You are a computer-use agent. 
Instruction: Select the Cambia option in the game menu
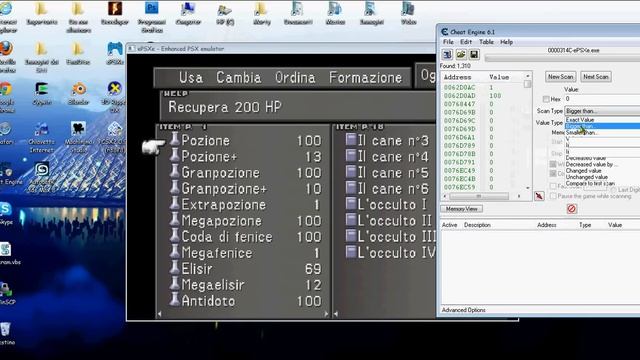coord(239,77)
